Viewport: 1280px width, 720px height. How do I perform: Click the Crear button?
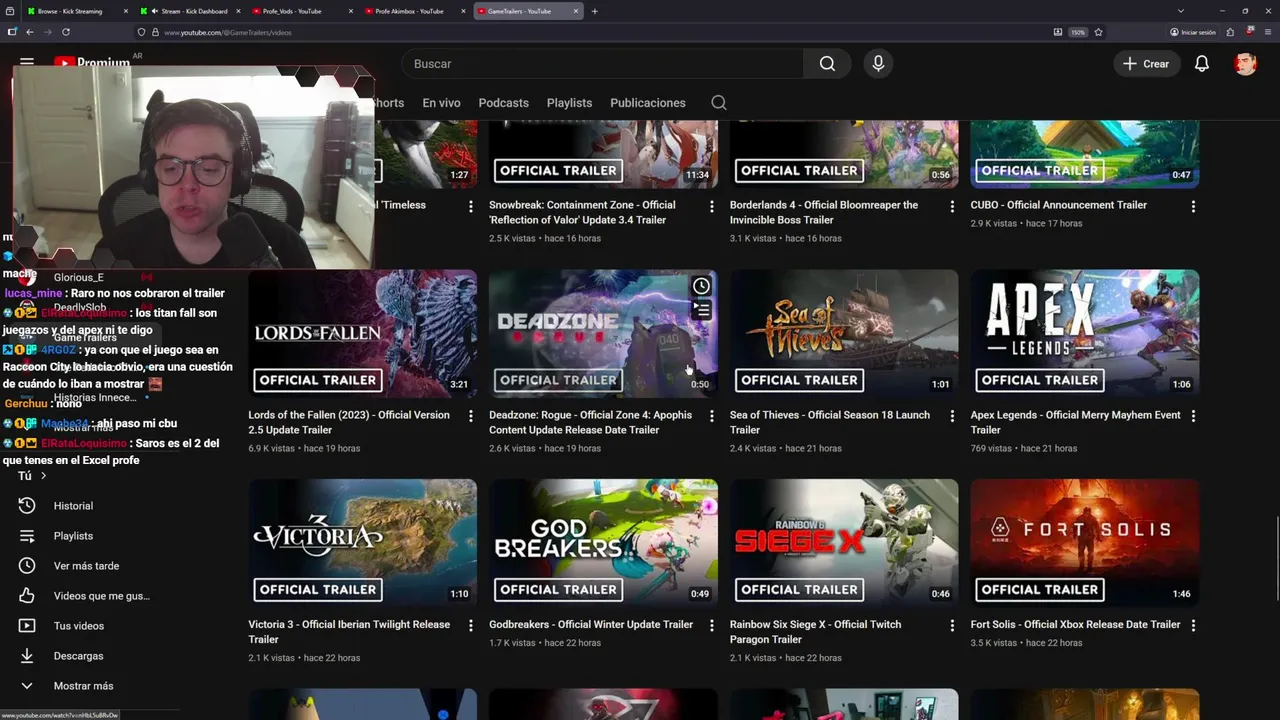click(1146, 64)
